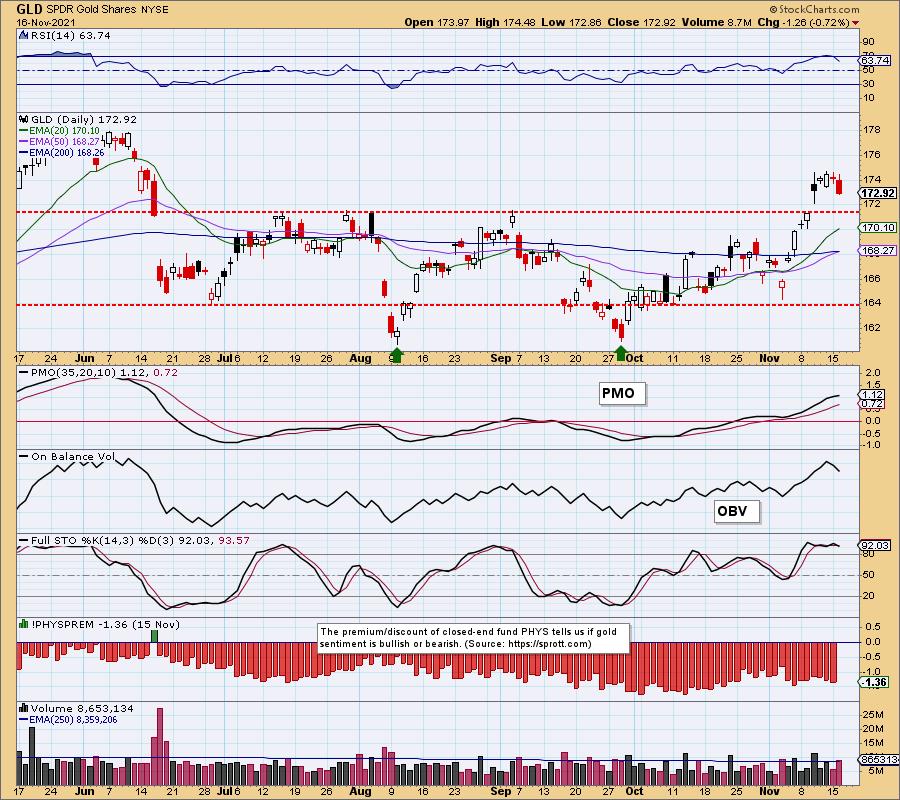
Task: Click the PMO signal 0.72 tag on right axis
Action: click(872, 404)
